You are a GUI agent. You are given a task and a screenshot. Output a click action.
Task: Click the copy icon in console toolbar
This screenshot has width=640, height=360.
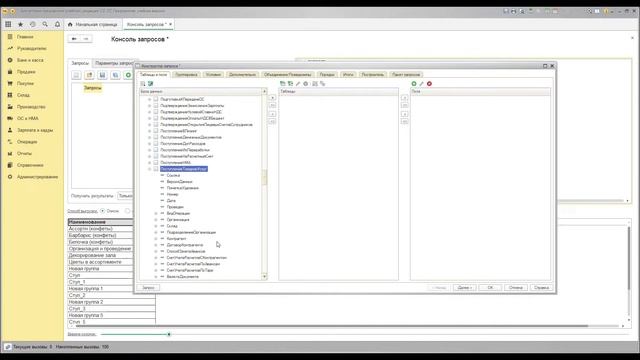[x=116, y=75]
